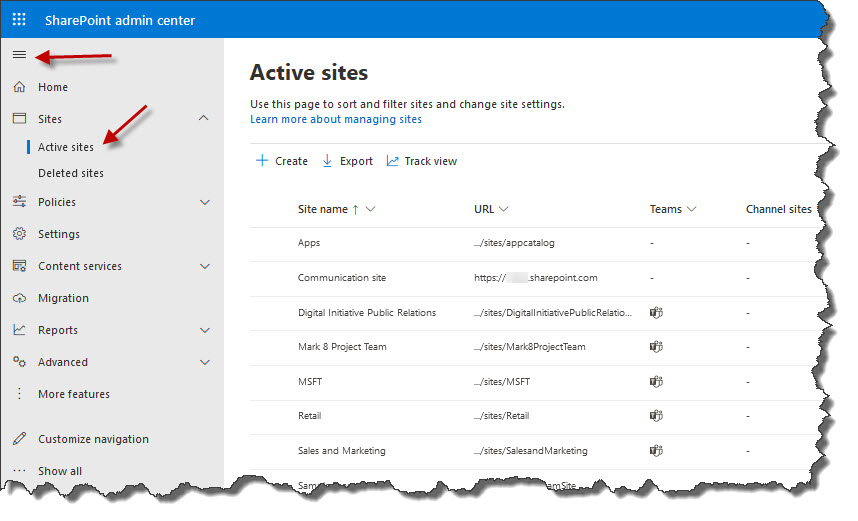Select the MSFT site name
This screenshot has width=858, height=521.
(310, 381)
